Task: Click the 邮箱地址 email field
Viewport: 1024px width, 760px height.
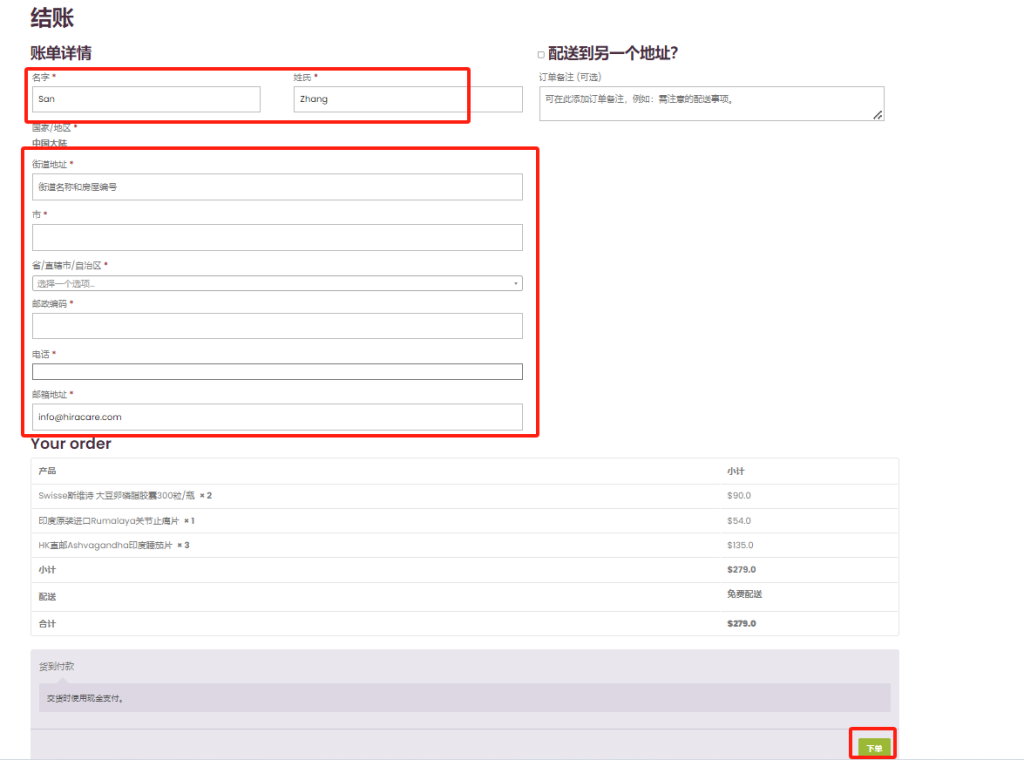Action: pyautogui.click(x=277, y=417)
